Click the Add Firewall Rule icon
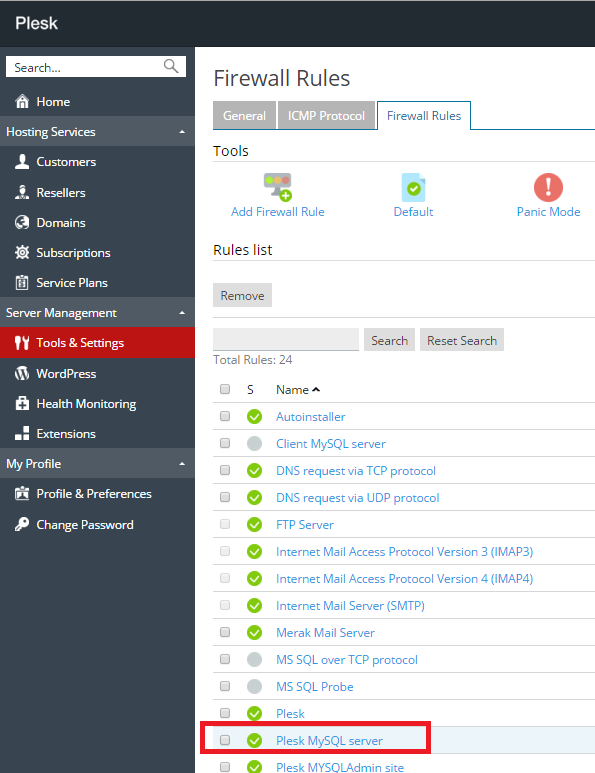This screenshot has width=595, height=773. point(278,187)
